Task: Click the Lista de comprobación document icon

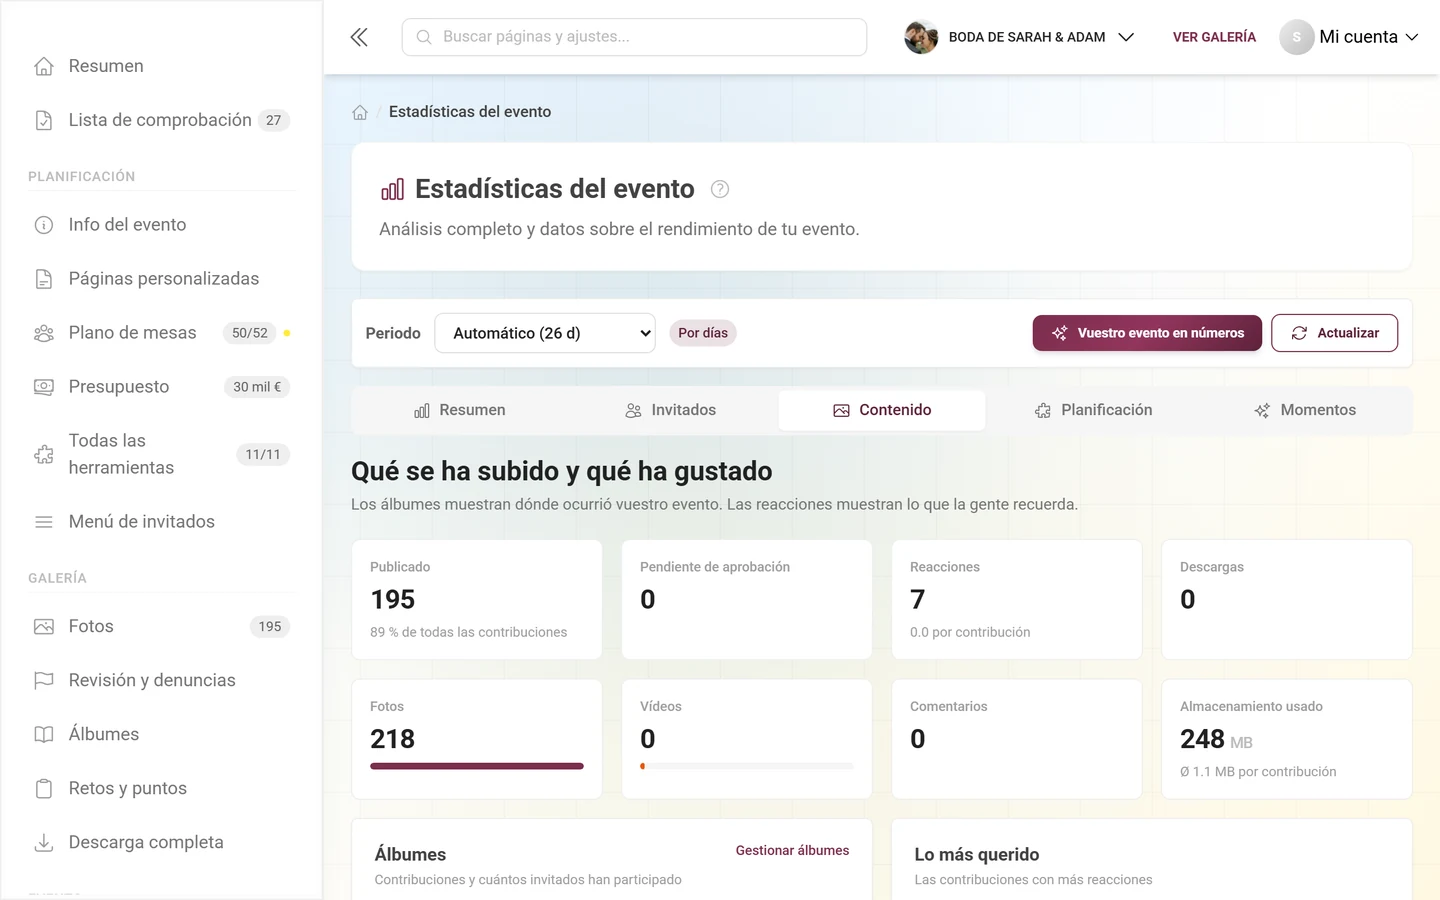Action: 44,120
